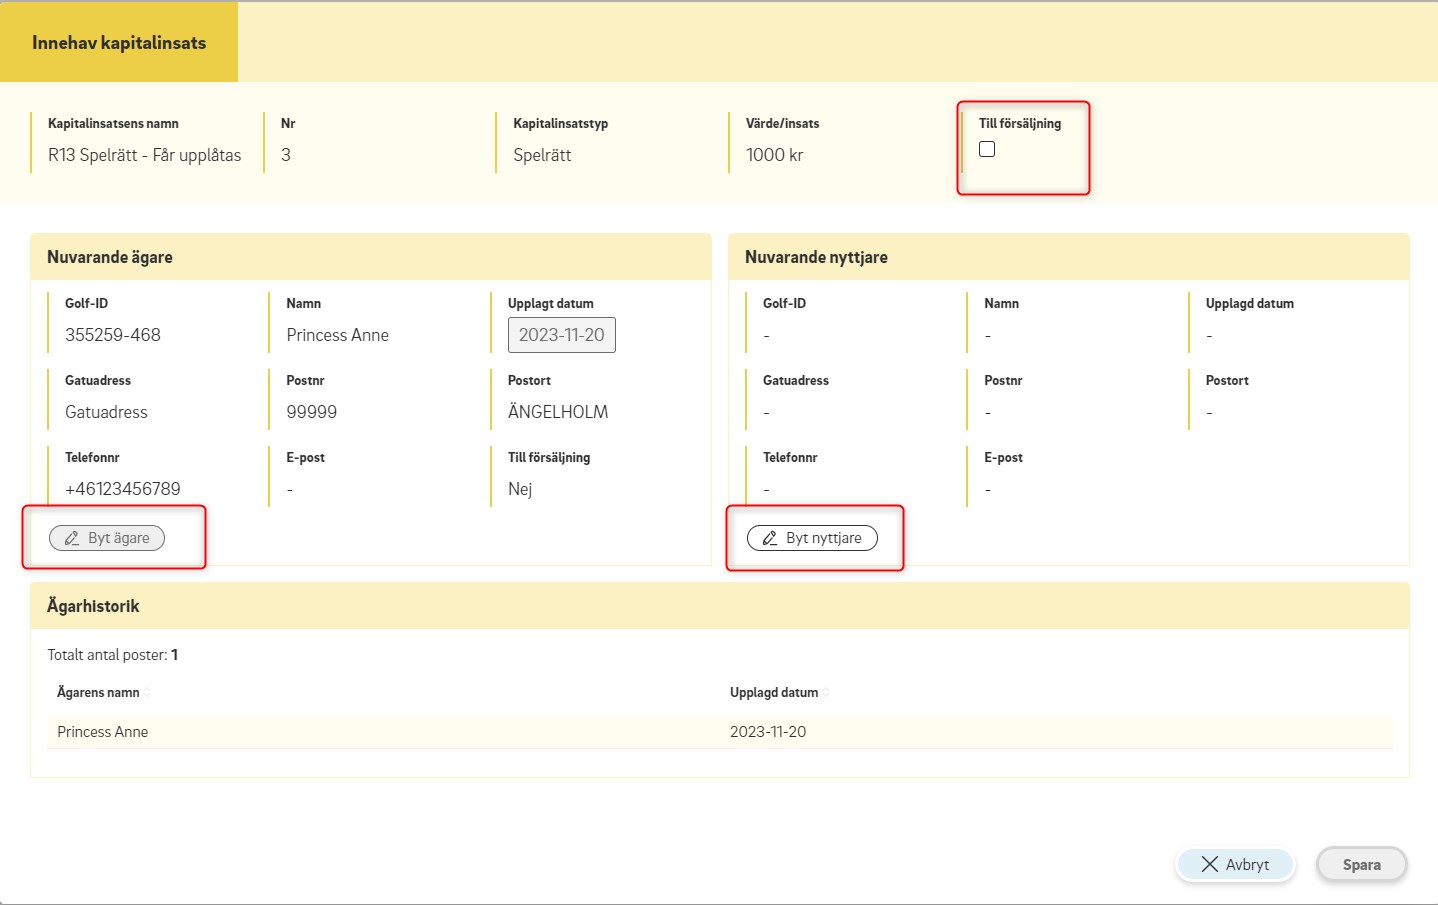Click the name R13 Spelrätt - Får upplåtas
This screenshot has height=905, width=1438.
click(145, 155)
